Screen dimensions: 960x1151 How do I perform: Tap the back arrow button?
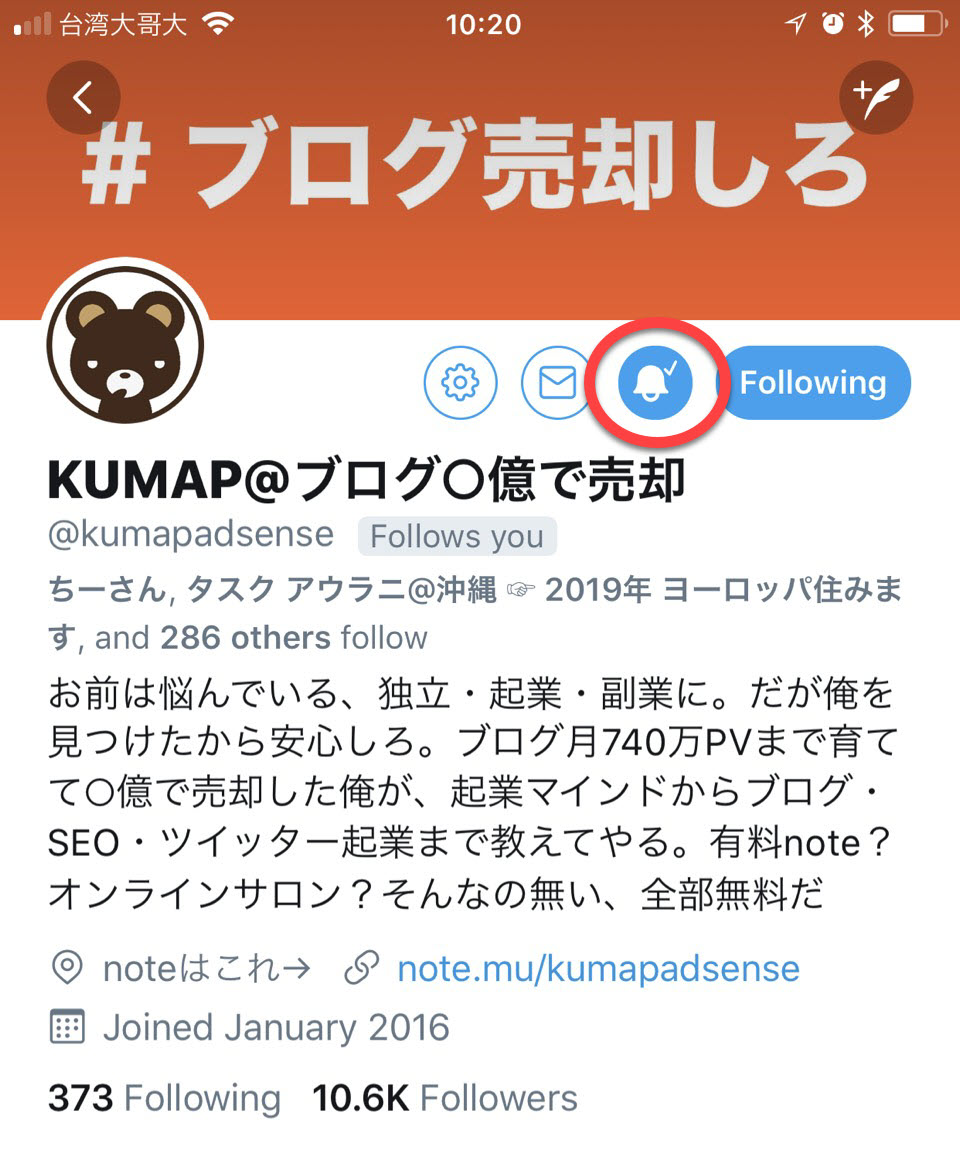pos(83,97)
